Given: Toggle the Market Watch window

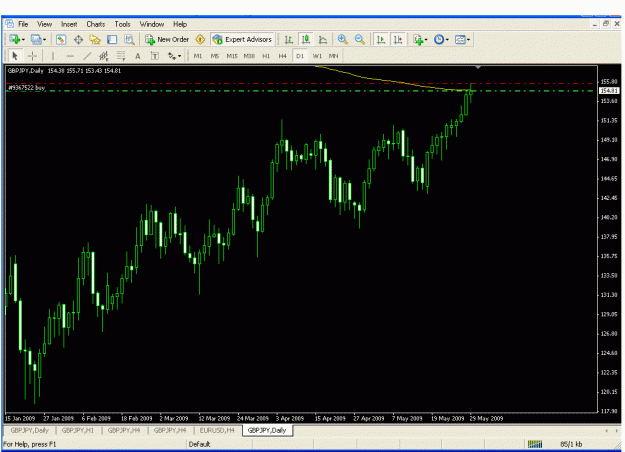Looking at the screenshot, I should 61,39.
